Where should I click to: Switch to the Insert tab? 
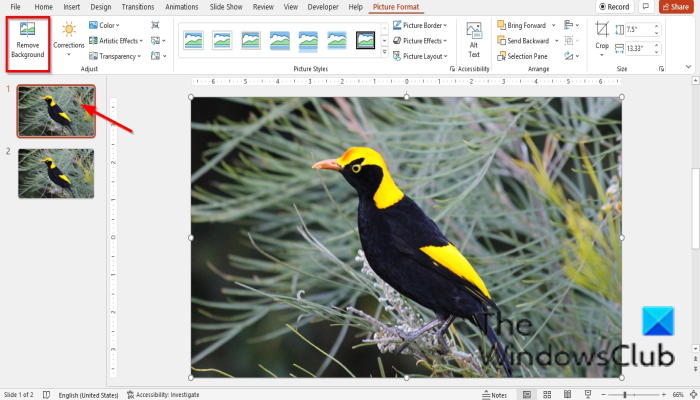[71, 7]
